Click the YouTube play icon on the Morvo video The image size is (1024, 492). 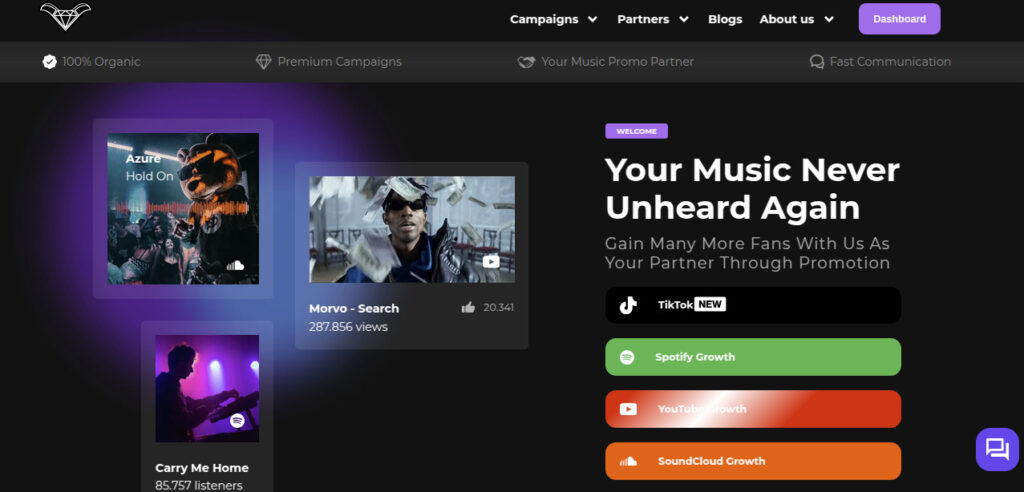491,261
